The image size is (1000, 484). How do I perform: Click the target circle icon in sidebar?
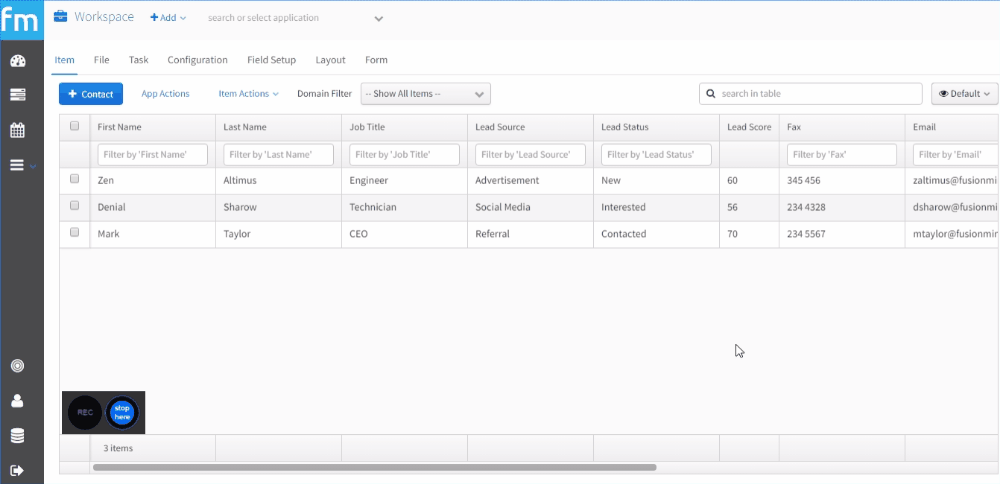tap(18, 366)
